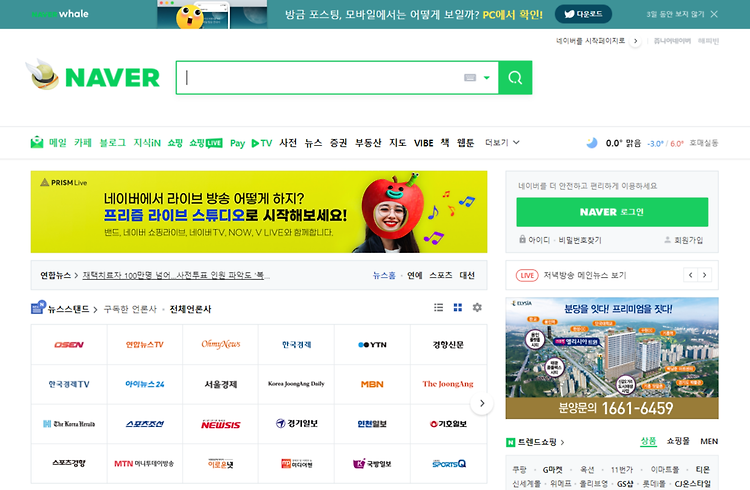
Task: Open 카페 service link
Action: (x=83, y=143)
